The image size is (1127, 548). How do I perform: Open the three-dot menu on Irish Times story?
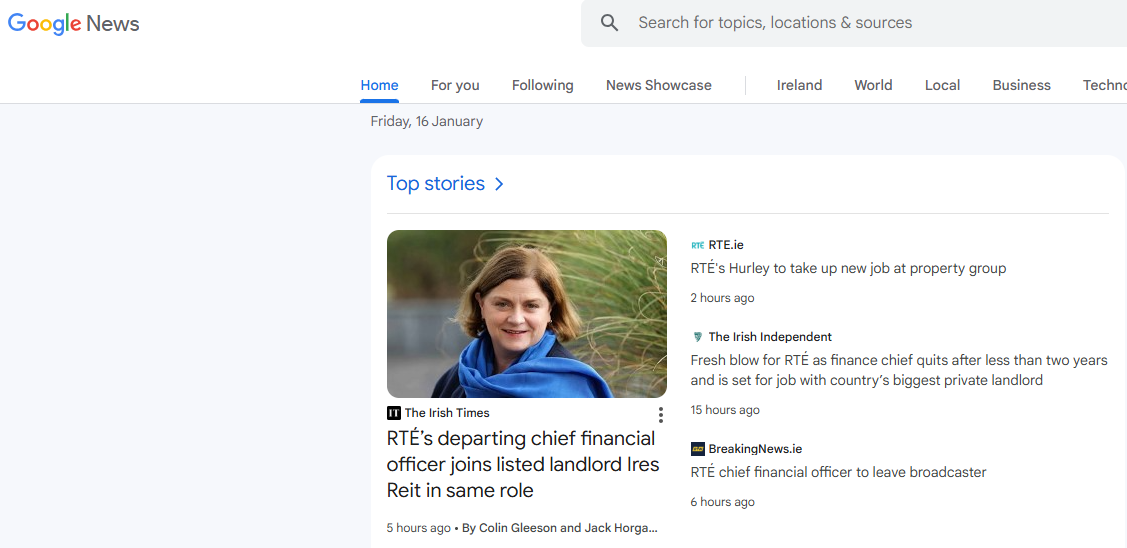coord(660,415)
